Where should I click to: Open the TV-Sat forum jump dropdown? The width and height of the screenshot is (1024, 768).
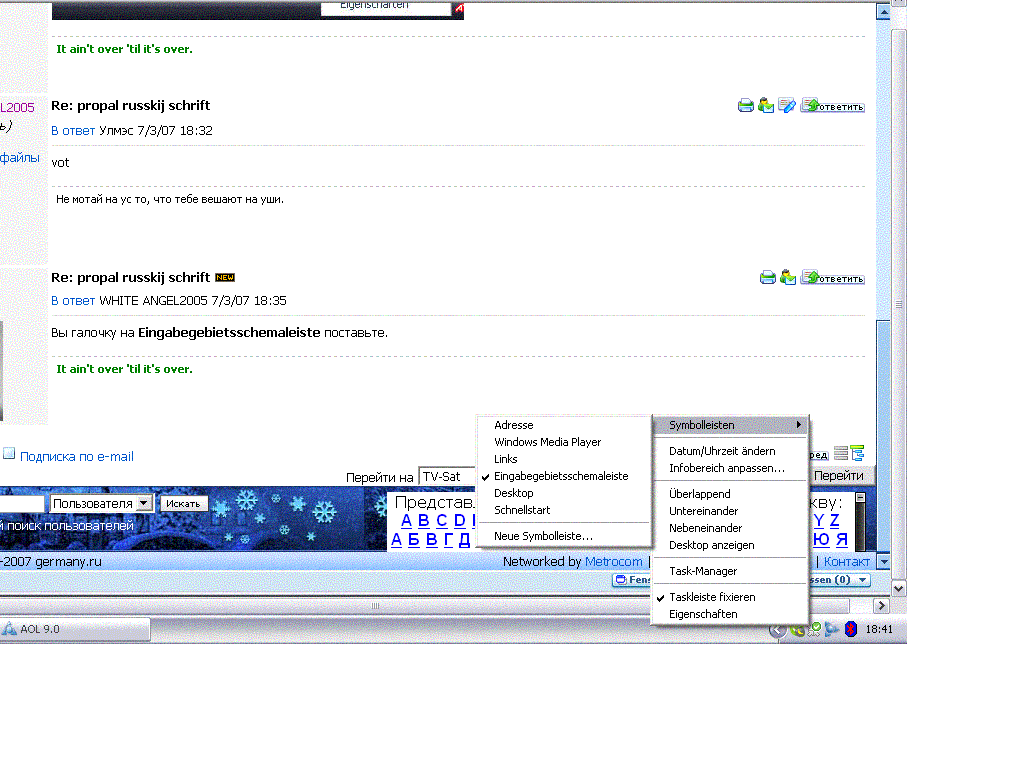click(x=447, y=477)
